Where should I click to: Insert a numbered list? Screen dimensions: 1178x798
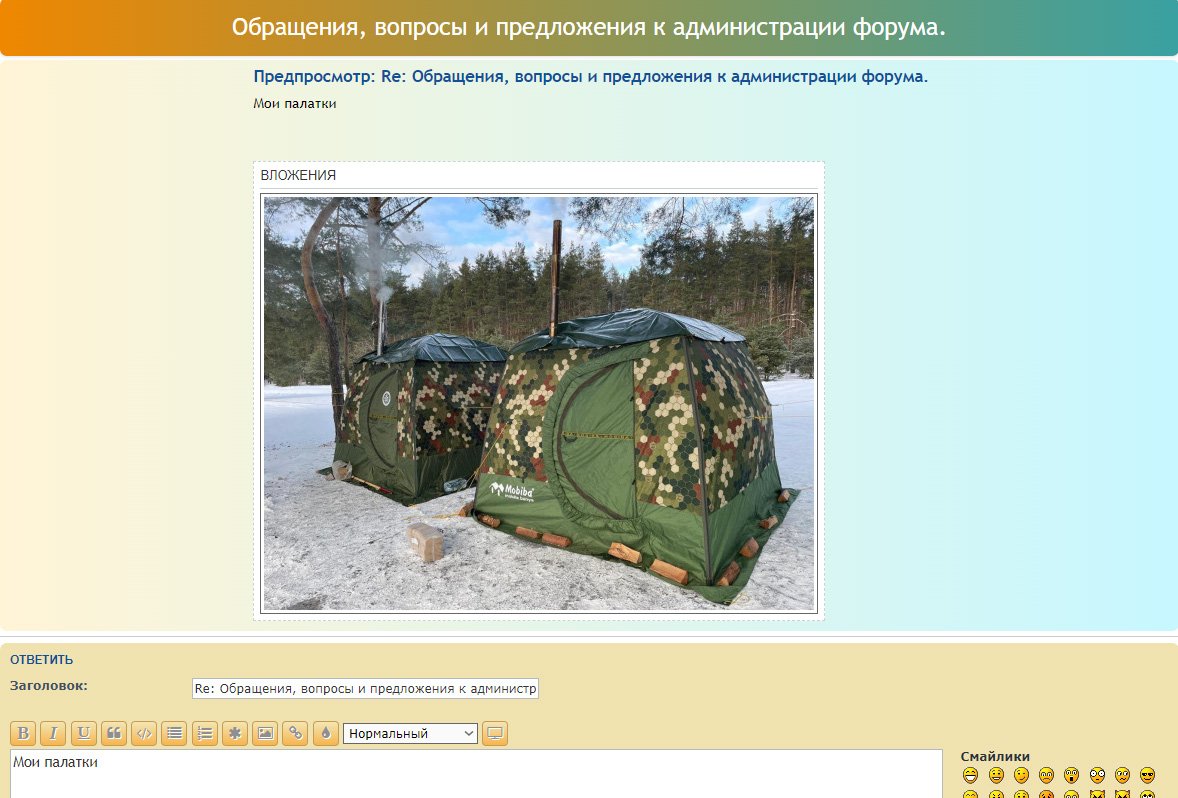point(205,733)
